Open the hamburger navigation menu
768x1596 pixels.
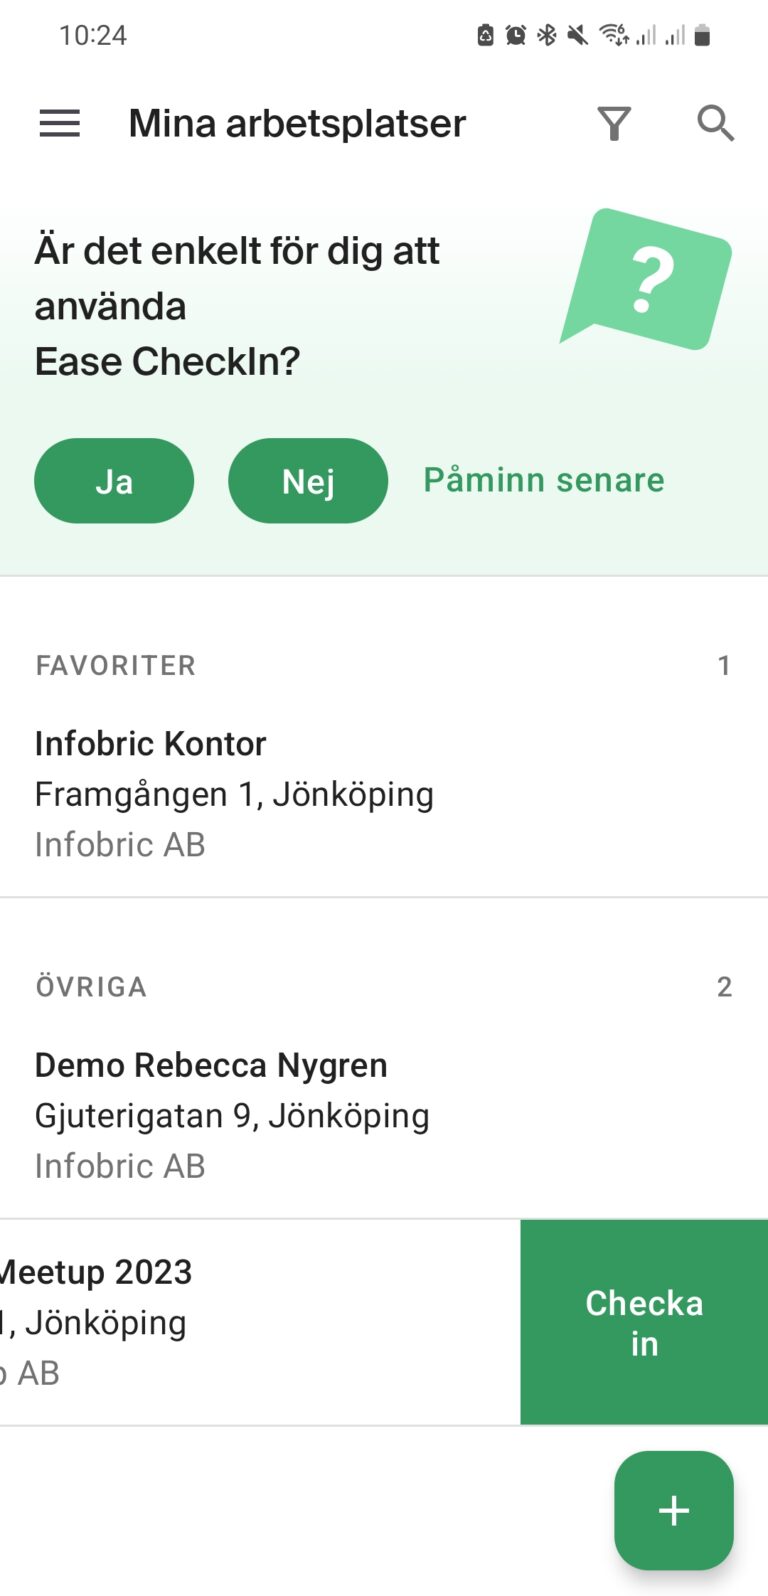60,124
